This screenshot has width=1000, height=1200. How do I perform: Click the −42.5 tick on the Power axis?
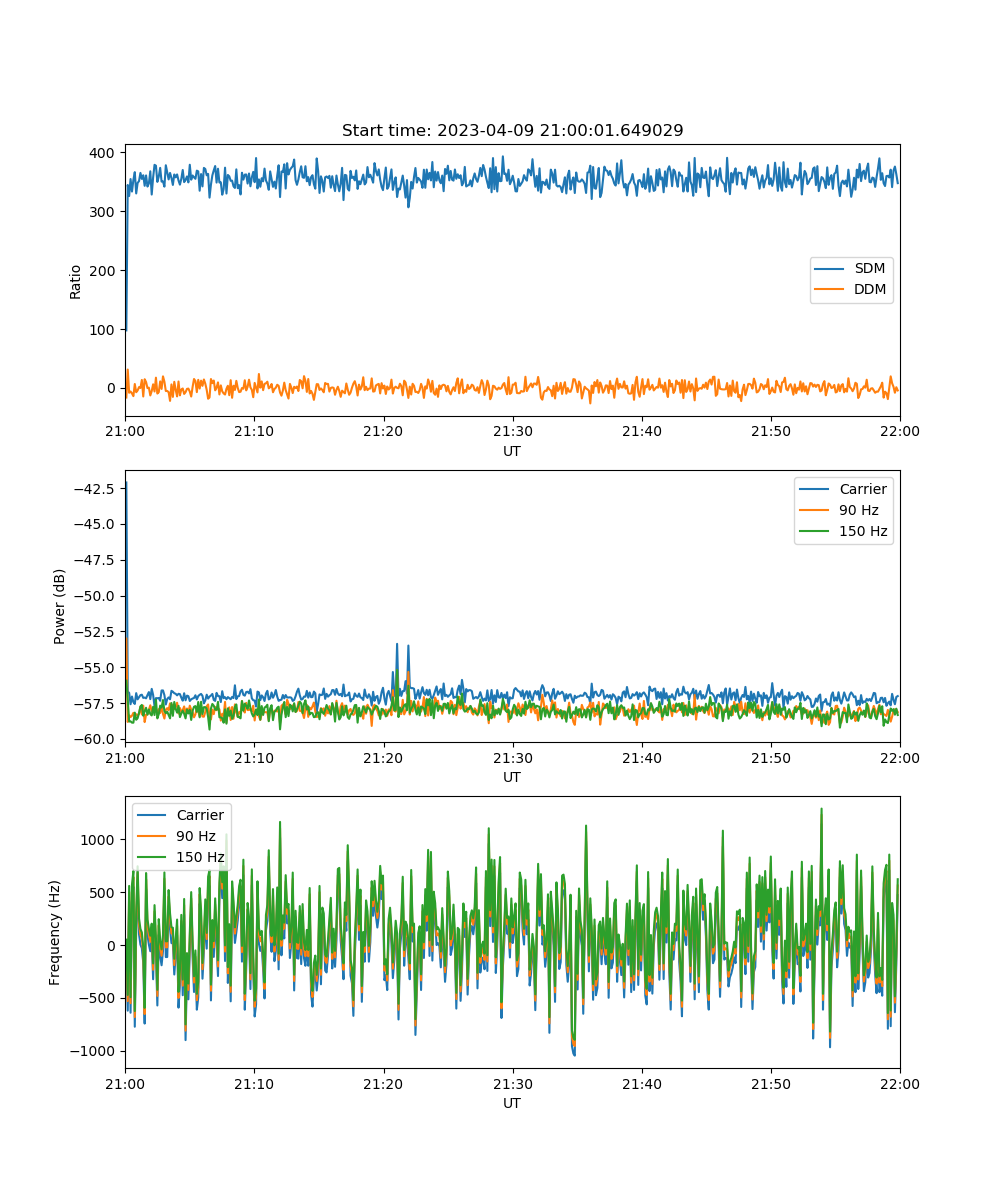click(95, 489)
